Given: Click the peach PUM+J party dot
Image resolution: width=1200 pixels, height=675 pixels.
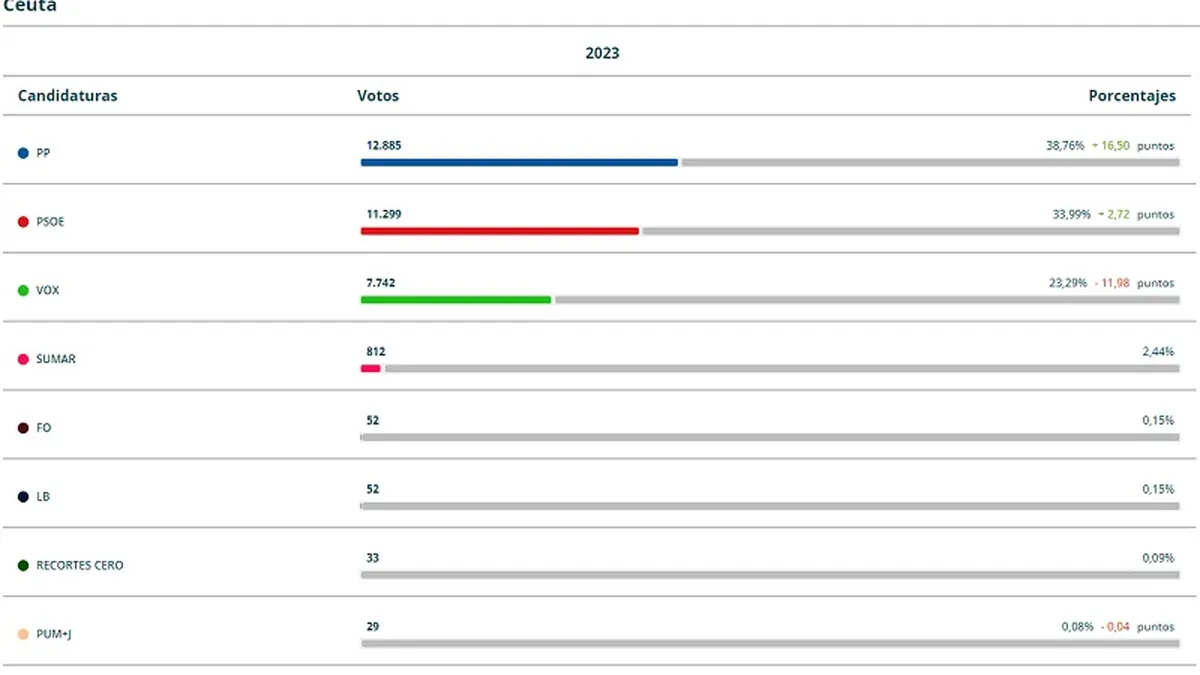Looking at the screenshot, I should click(x=23, y=634).
